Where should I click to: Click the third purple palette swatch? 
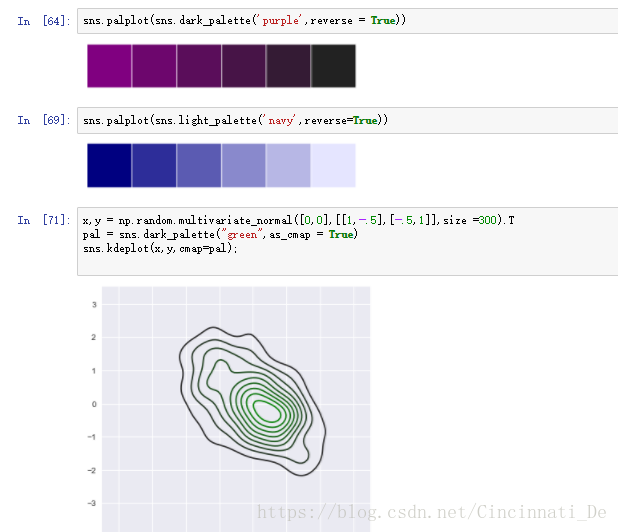pyautogui.click(x=199, y=66)
